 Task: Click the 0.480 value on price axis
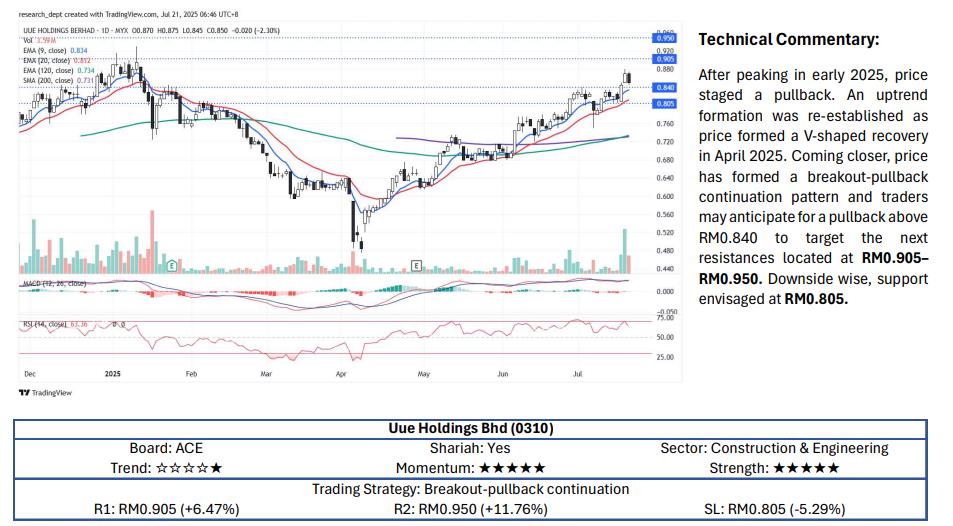coord(666,251)
